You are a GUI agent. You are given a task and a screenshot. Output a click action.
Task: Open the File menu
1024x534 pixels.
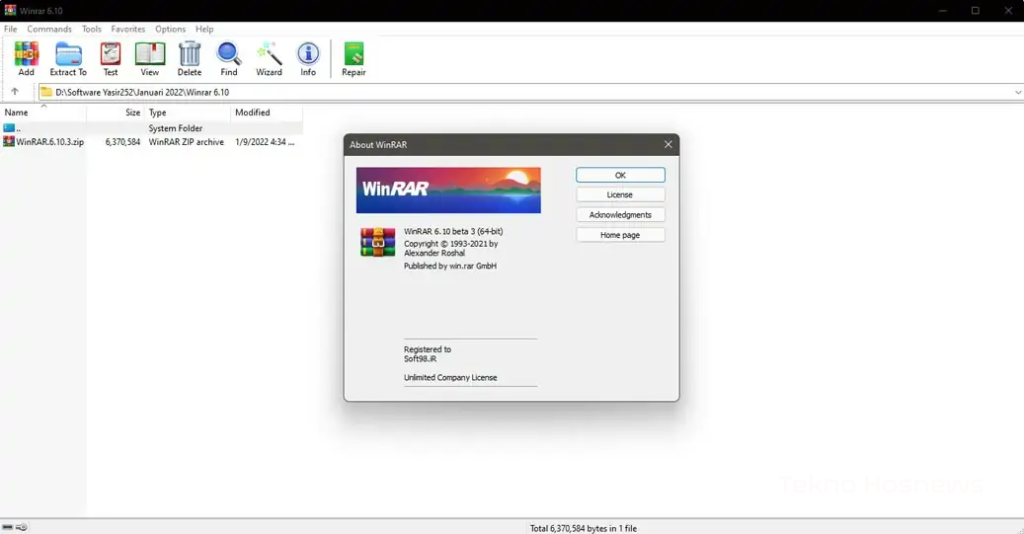(x=10, y=29)
